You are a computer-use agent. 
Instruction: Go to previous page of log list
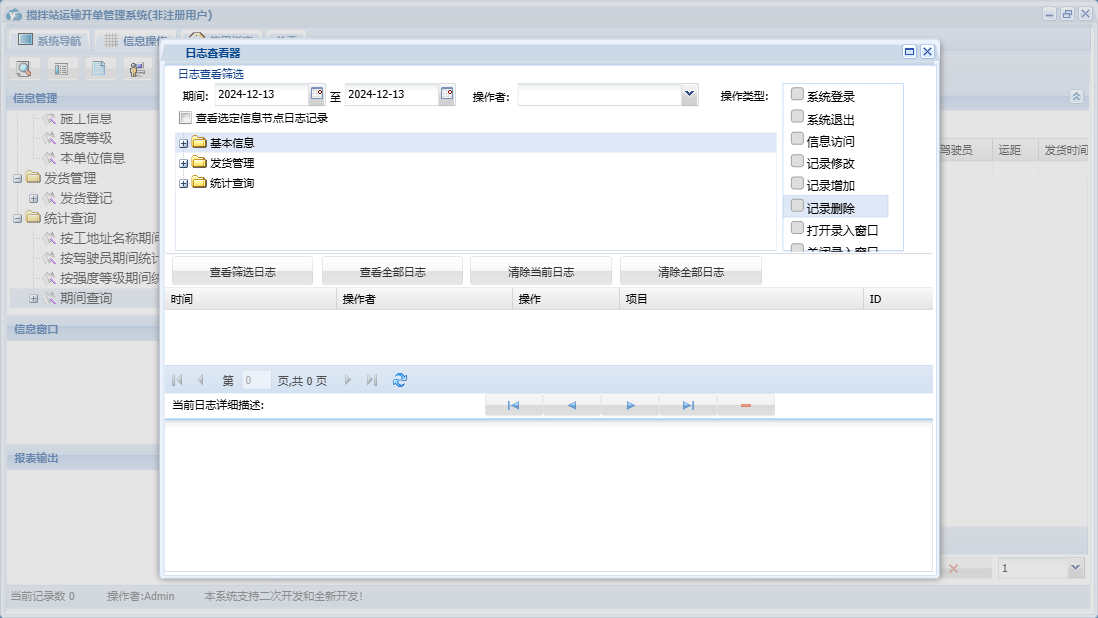200,380
